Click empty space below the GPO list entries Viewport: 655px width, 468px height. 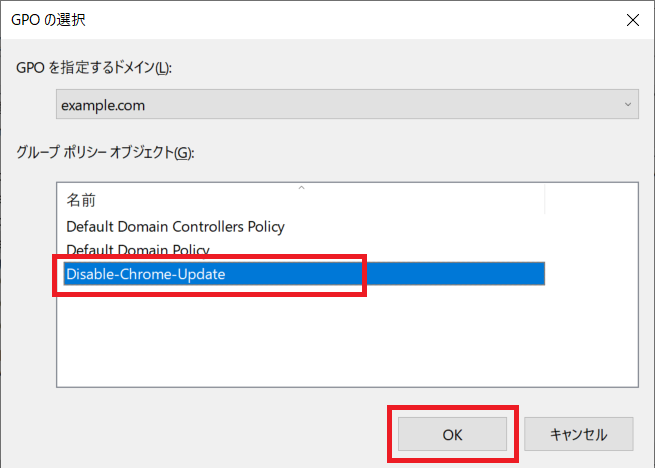pyautogui.click(x=300, y=340)
